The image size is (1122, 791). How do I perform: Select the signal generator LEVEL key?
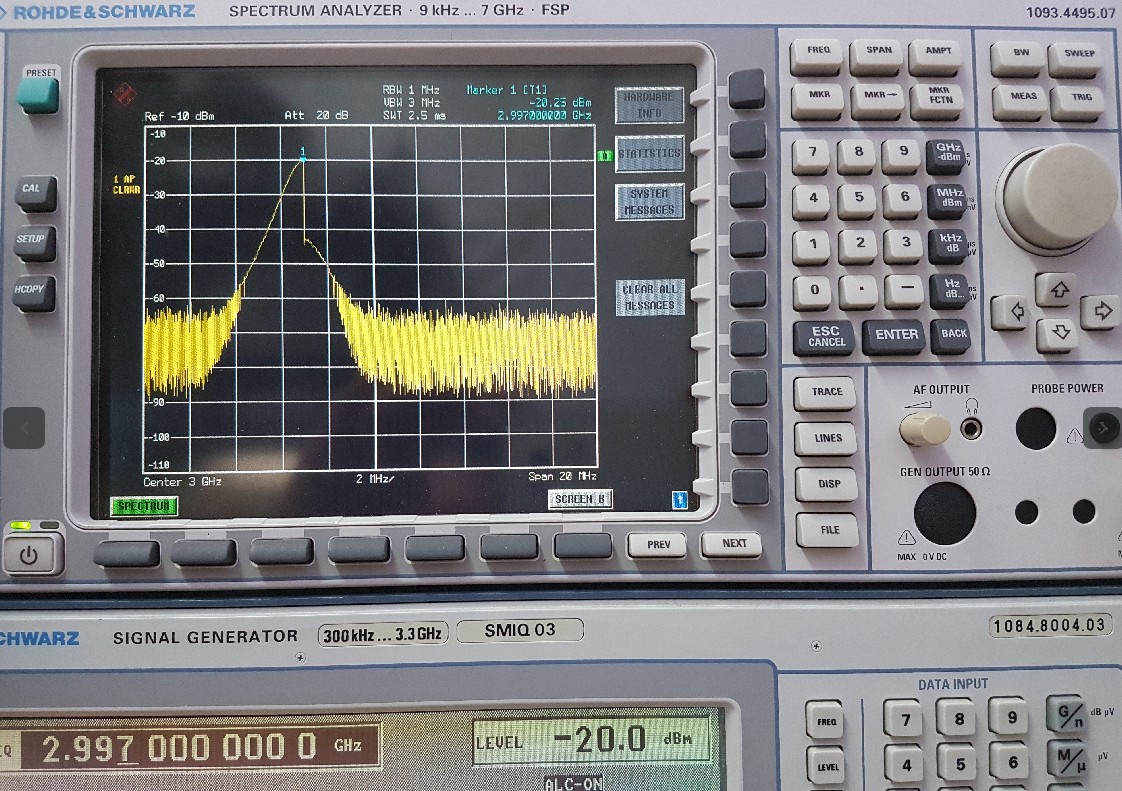click(827, 767)
